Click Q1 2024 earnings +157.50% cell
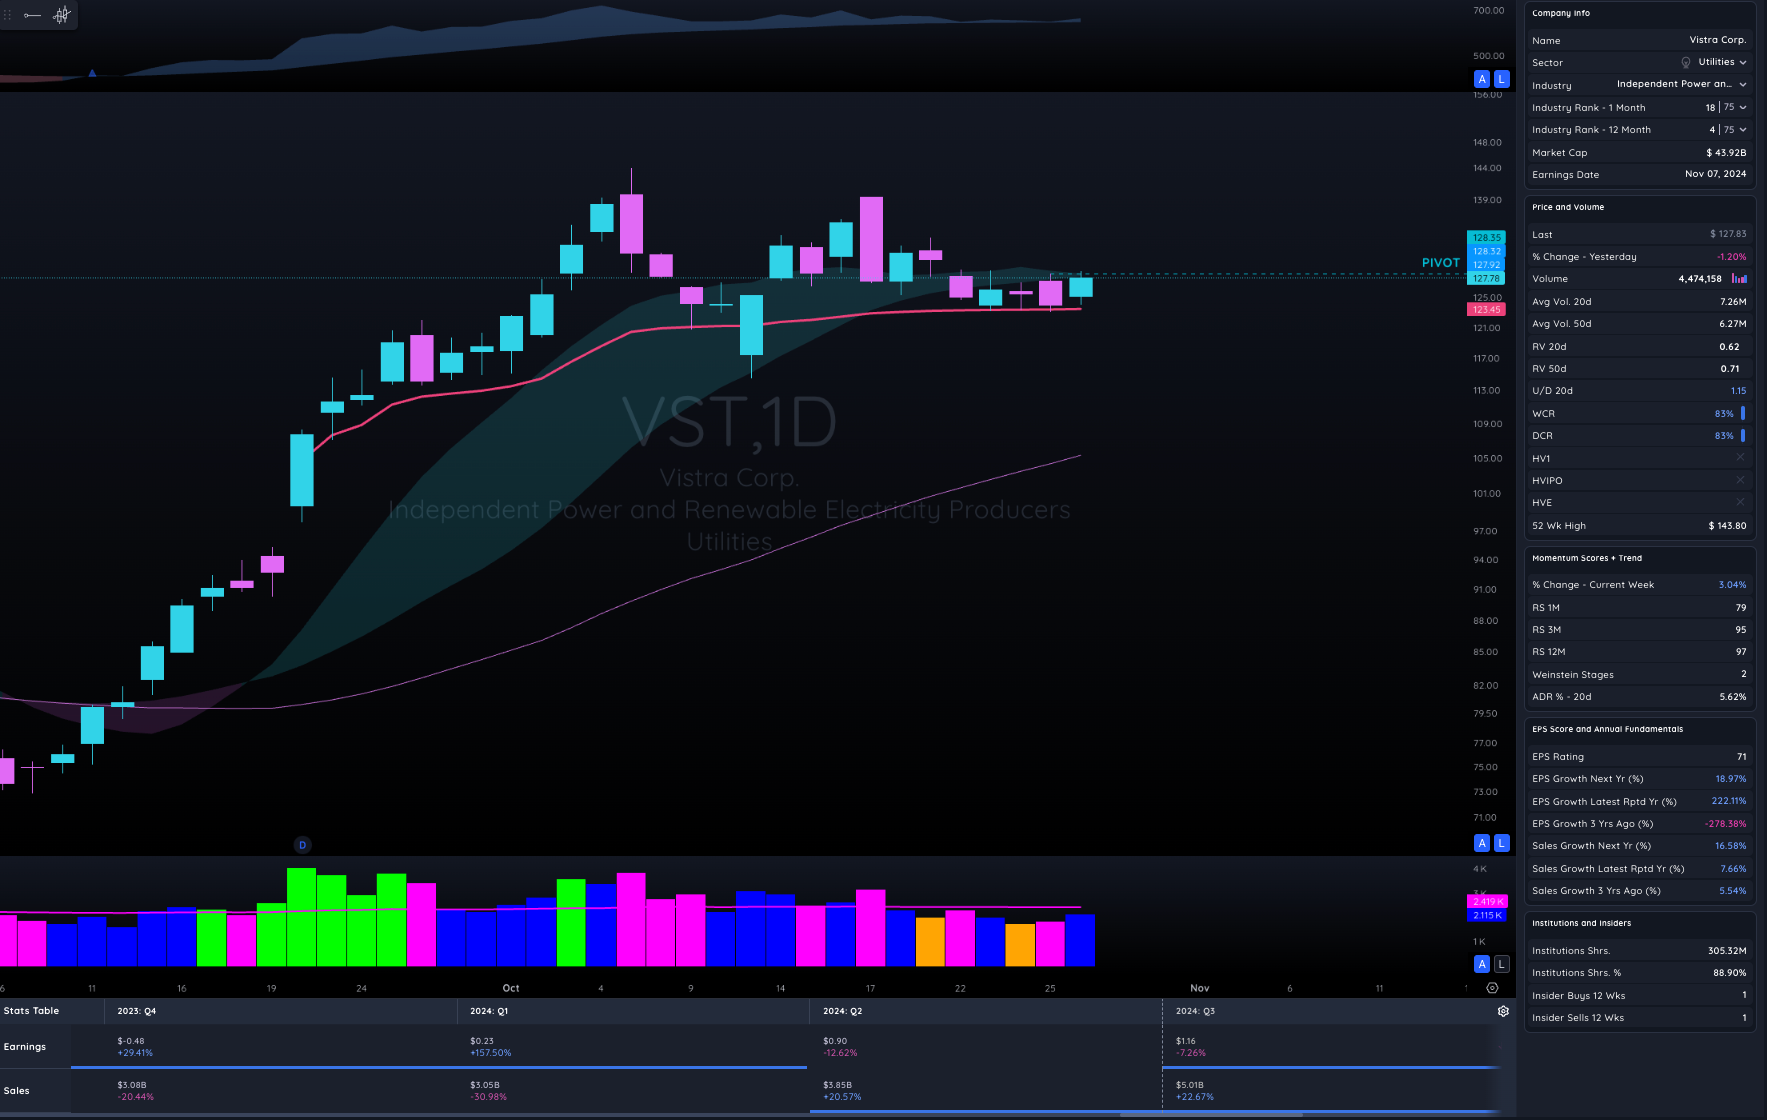 click(491, 1053)
